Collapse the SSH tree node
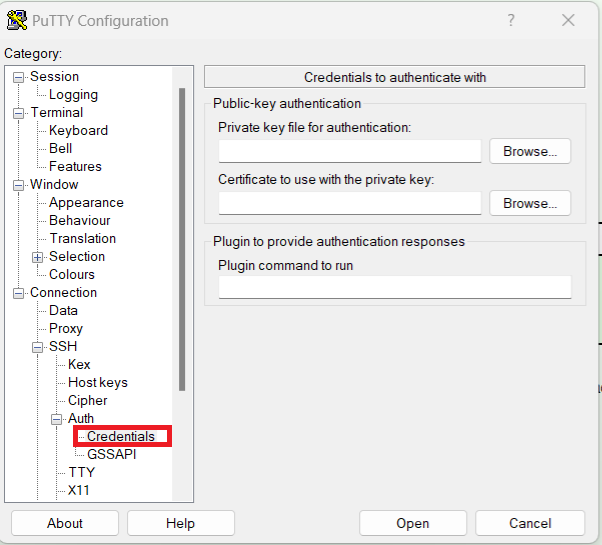Screen dimensions: 602x545 tap(38, 347)
